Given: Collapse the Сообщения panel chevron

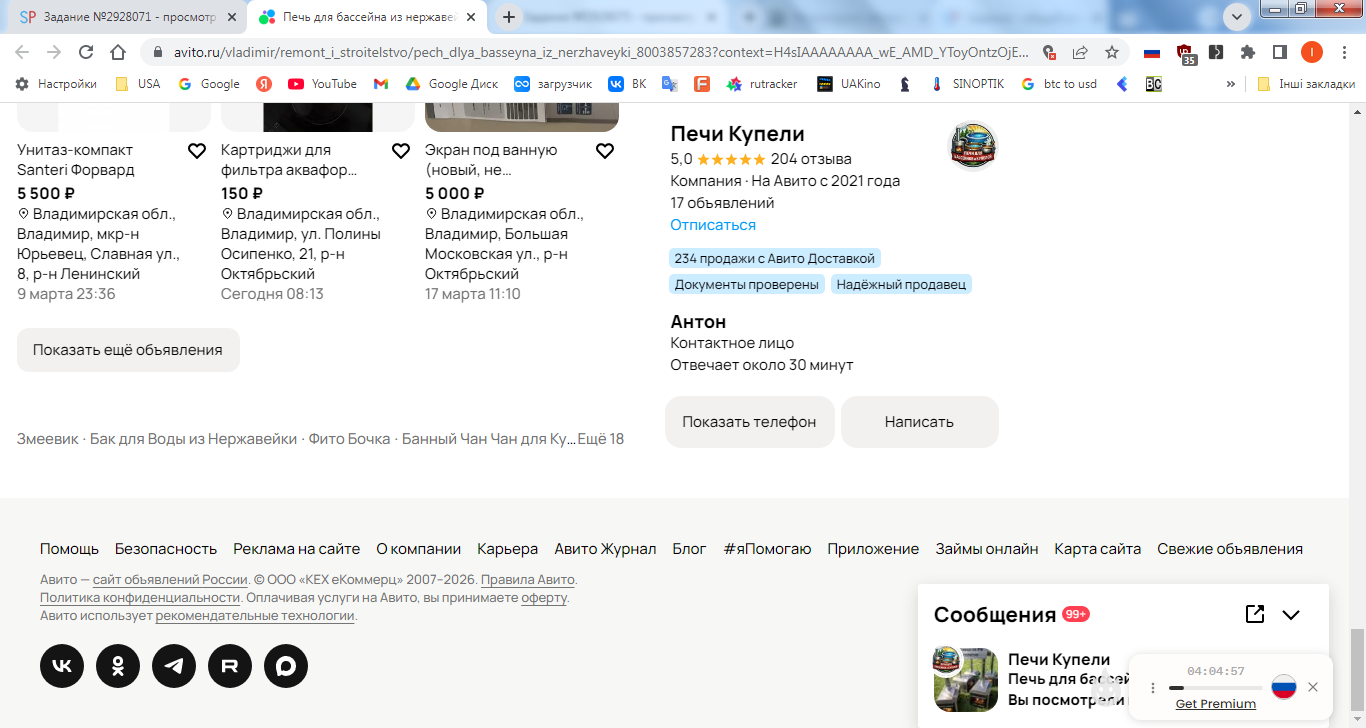Looking at the screenshot, I should tap(1291, 615).
